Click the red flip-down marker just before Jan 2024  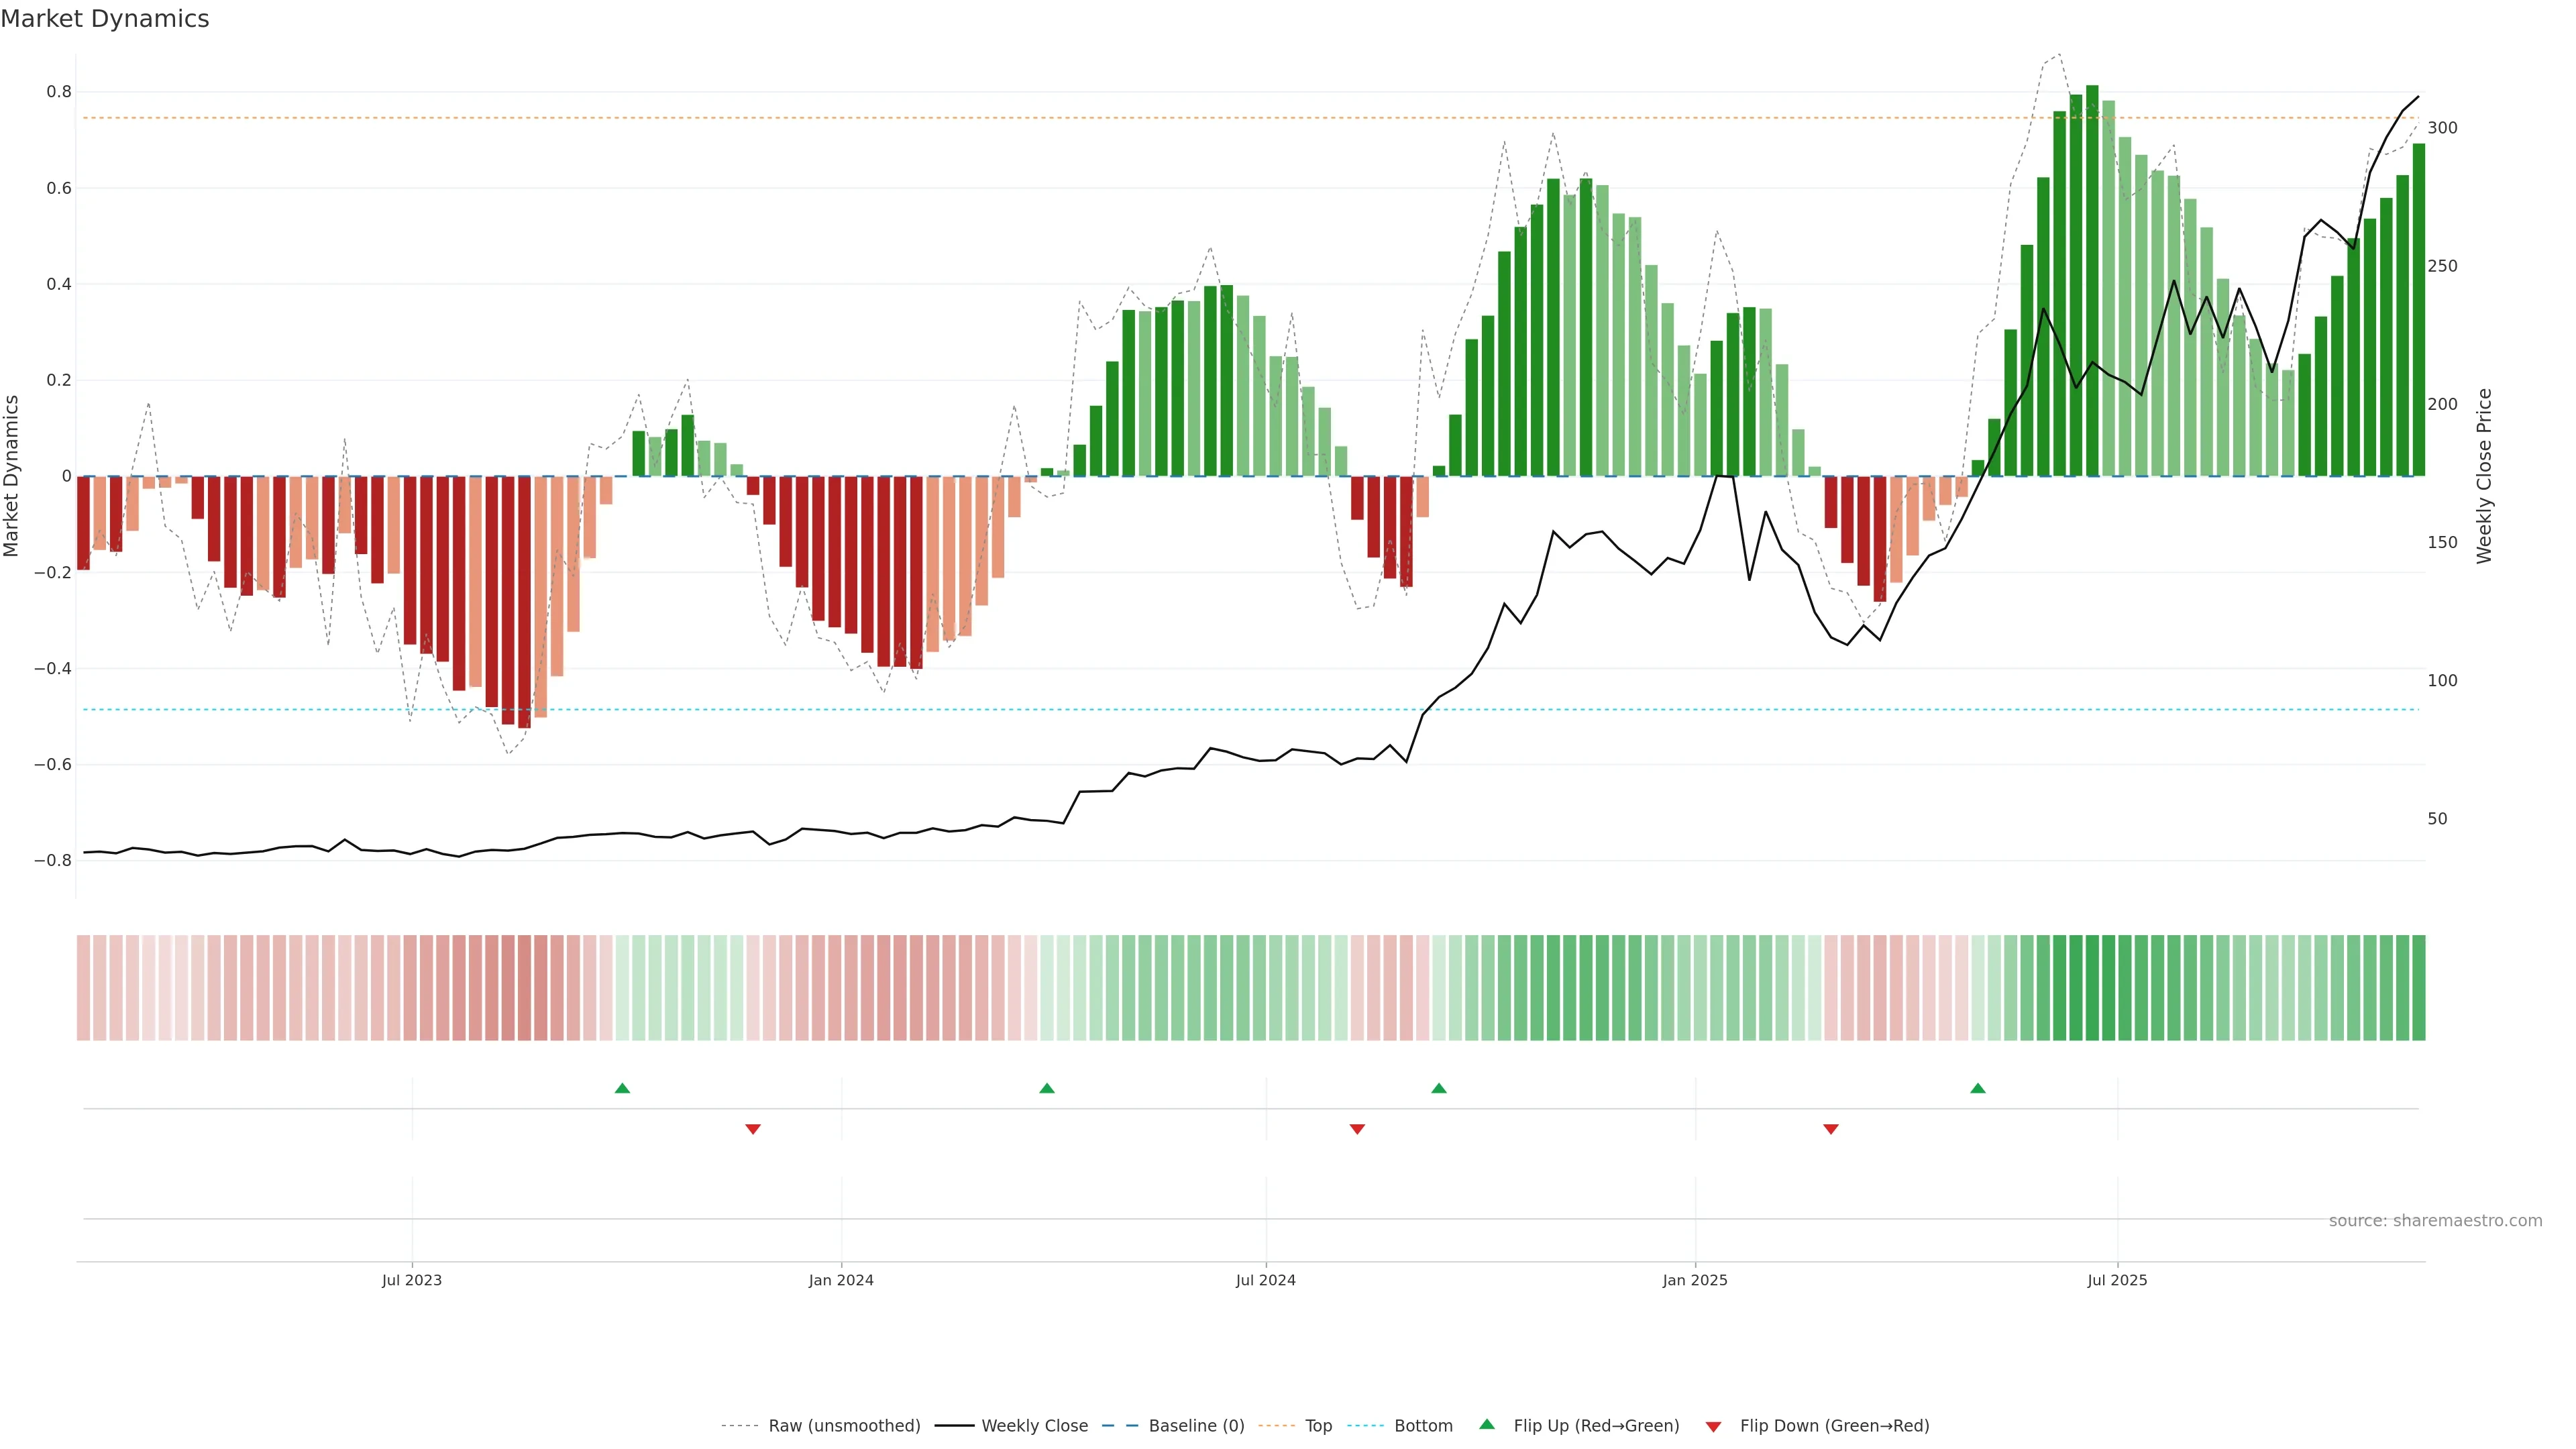click(753, 1129)
